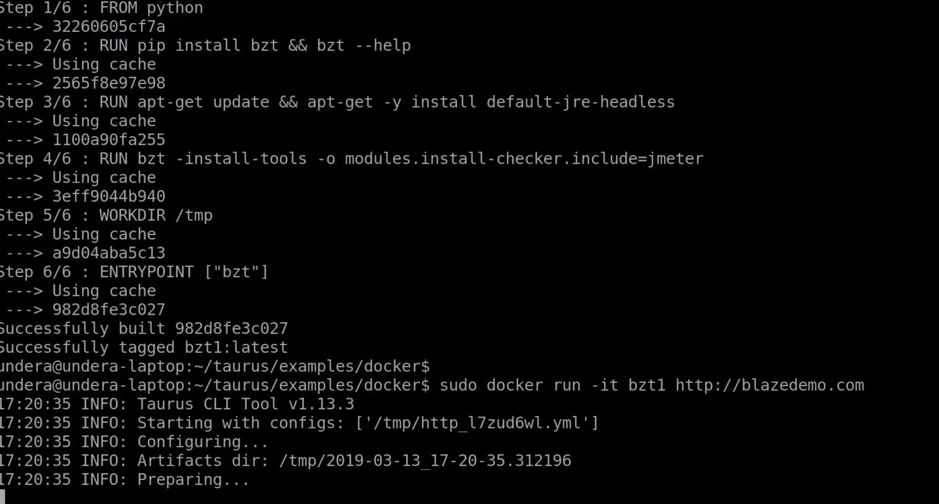Click the layer hash a9d04aba5c13
The image size is (939, 504).
108,253
